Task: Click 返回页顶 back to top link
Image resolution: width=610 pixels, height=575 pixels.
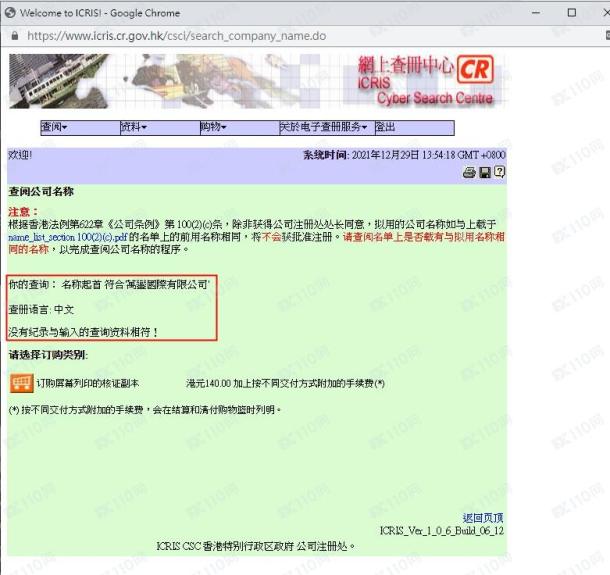Action: click(x=483, y=518)
